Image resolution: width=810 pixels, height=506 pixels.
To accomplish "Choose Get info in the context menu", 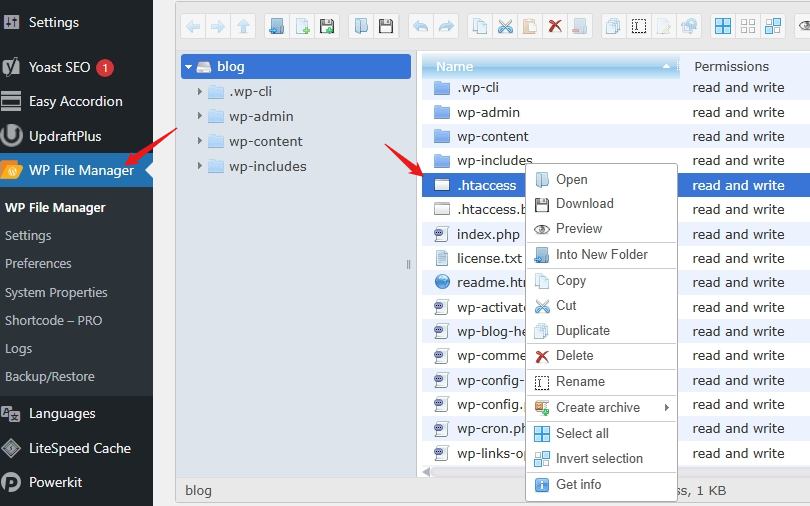I will tap(601, 484).
